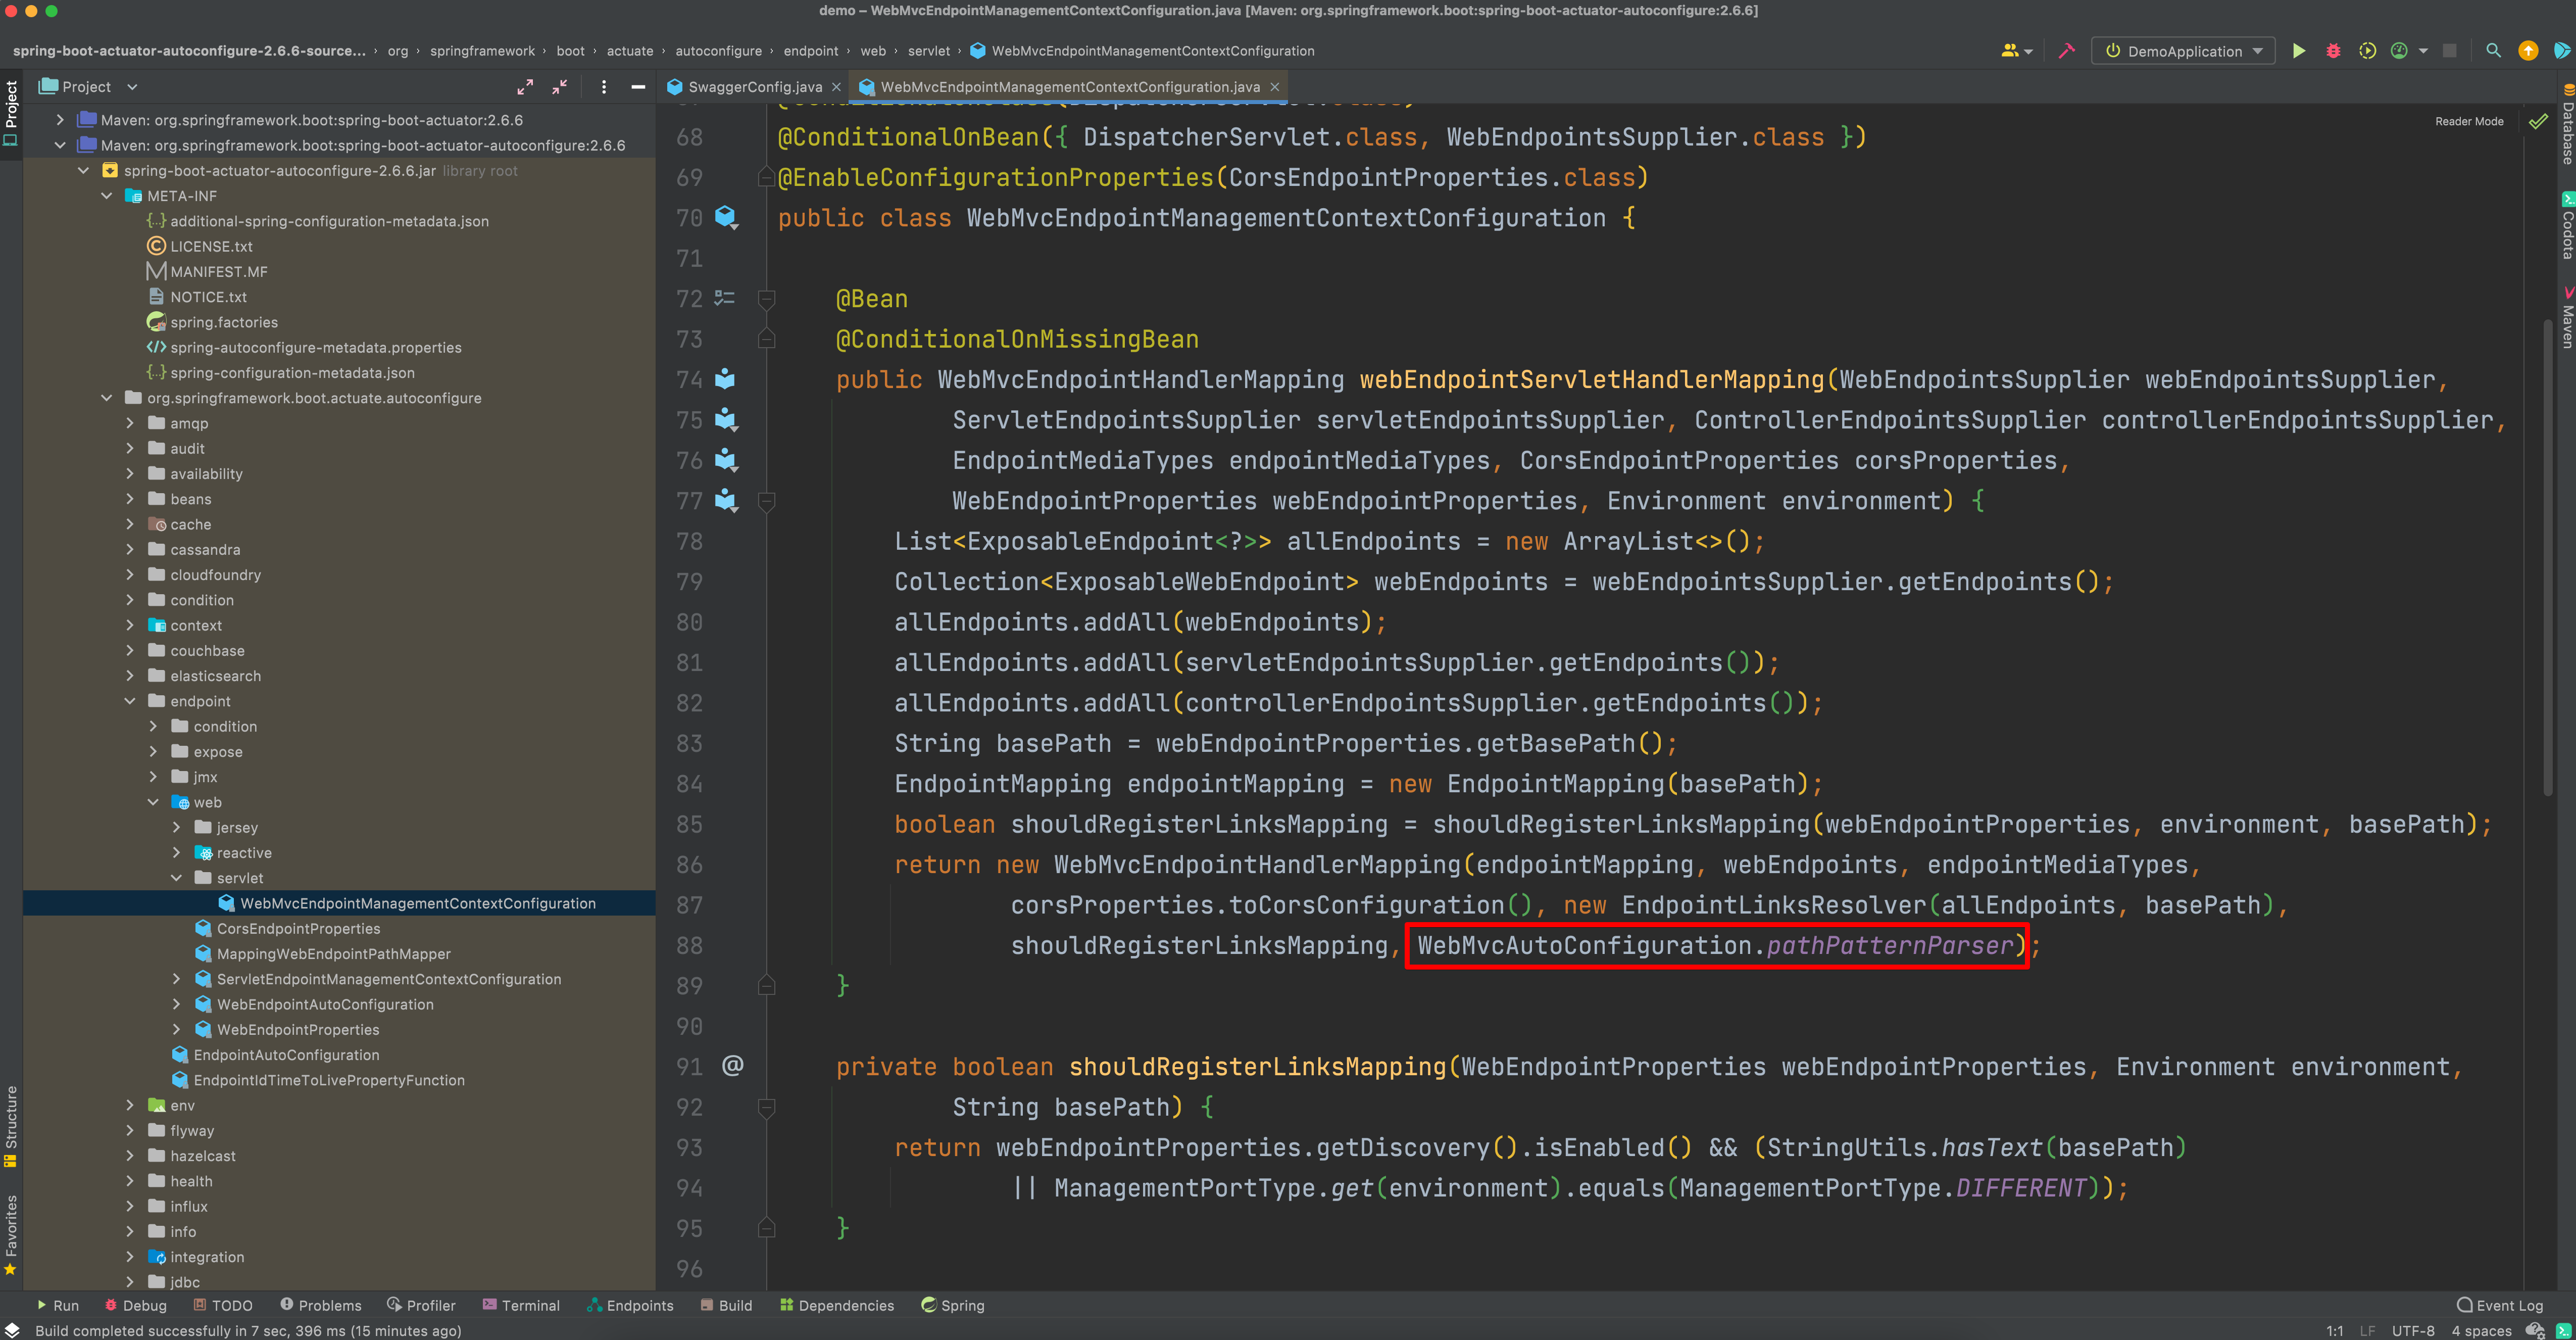Switch to the SwaggerConfig.java tab
Viewport: 2576px width, 1340px height.
754,87
